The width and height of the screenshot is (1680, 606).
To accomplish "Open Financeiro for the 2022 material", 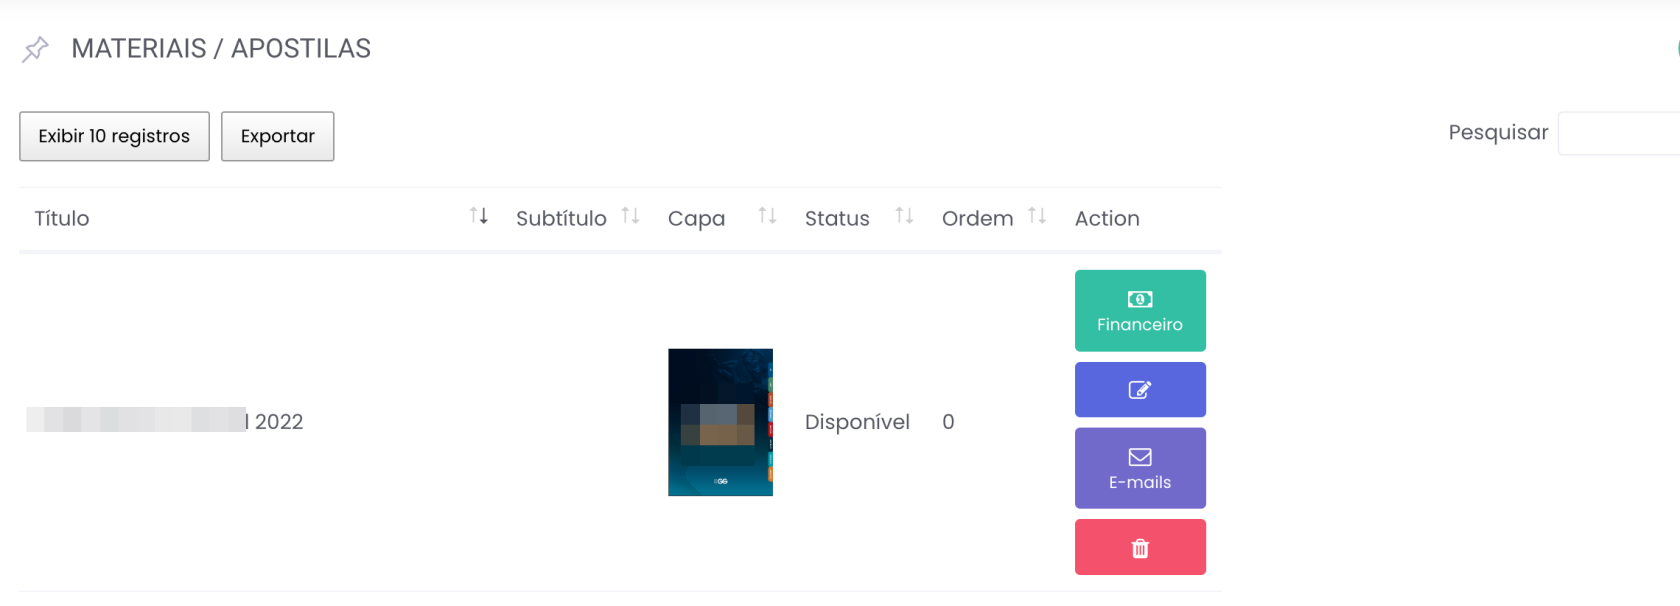I will 1140,311.
